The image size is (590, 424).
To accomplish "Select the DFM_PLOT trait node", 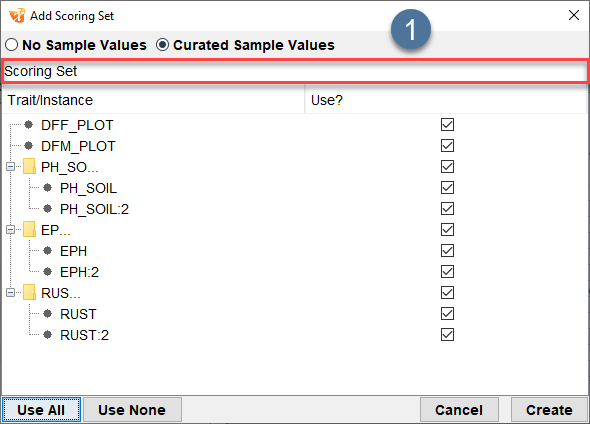I will pos(78,146).
